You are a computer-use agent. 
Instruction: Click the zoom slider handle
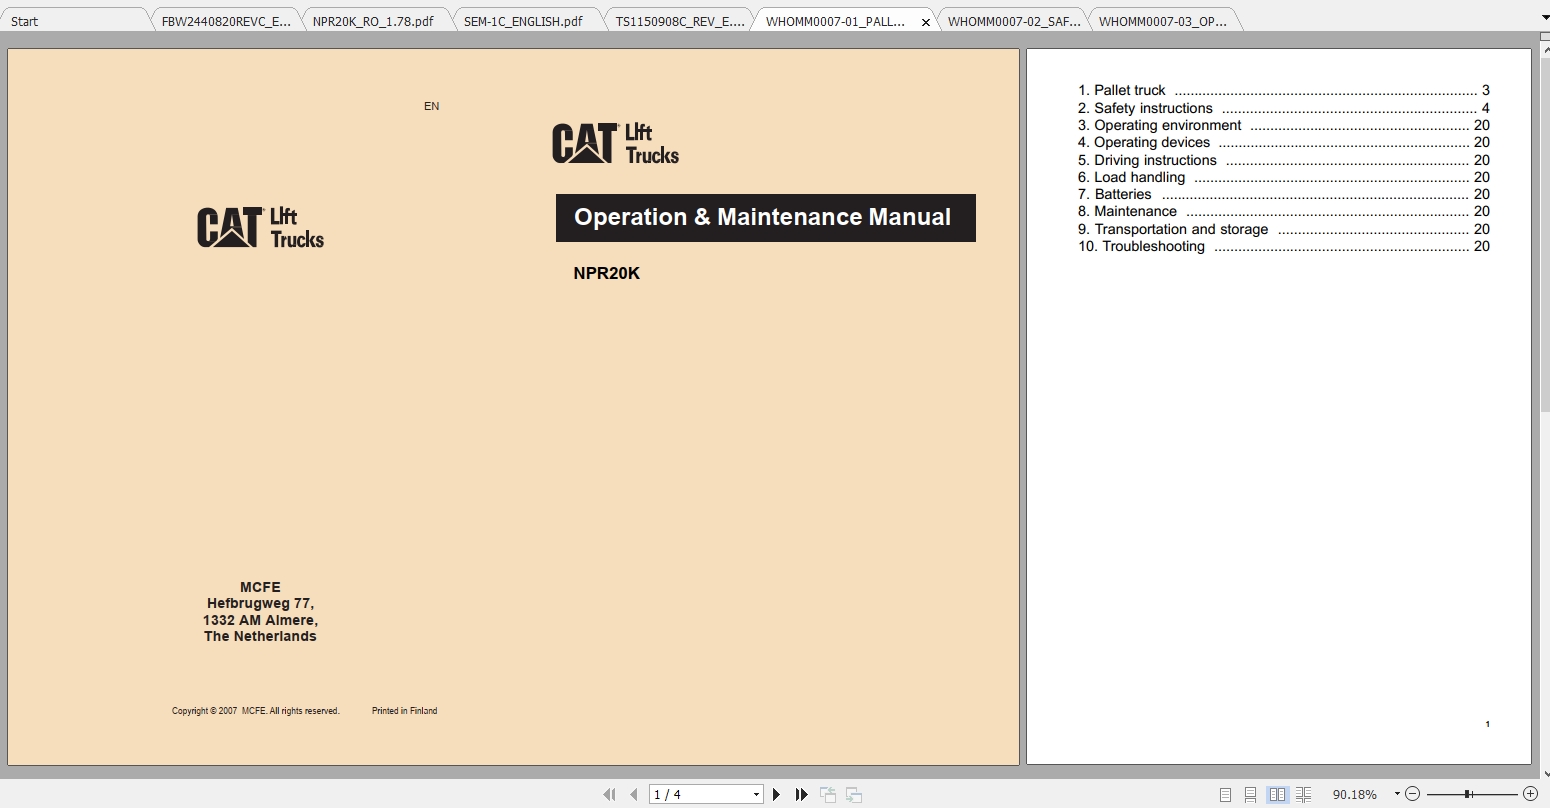tap(1467, 794)
